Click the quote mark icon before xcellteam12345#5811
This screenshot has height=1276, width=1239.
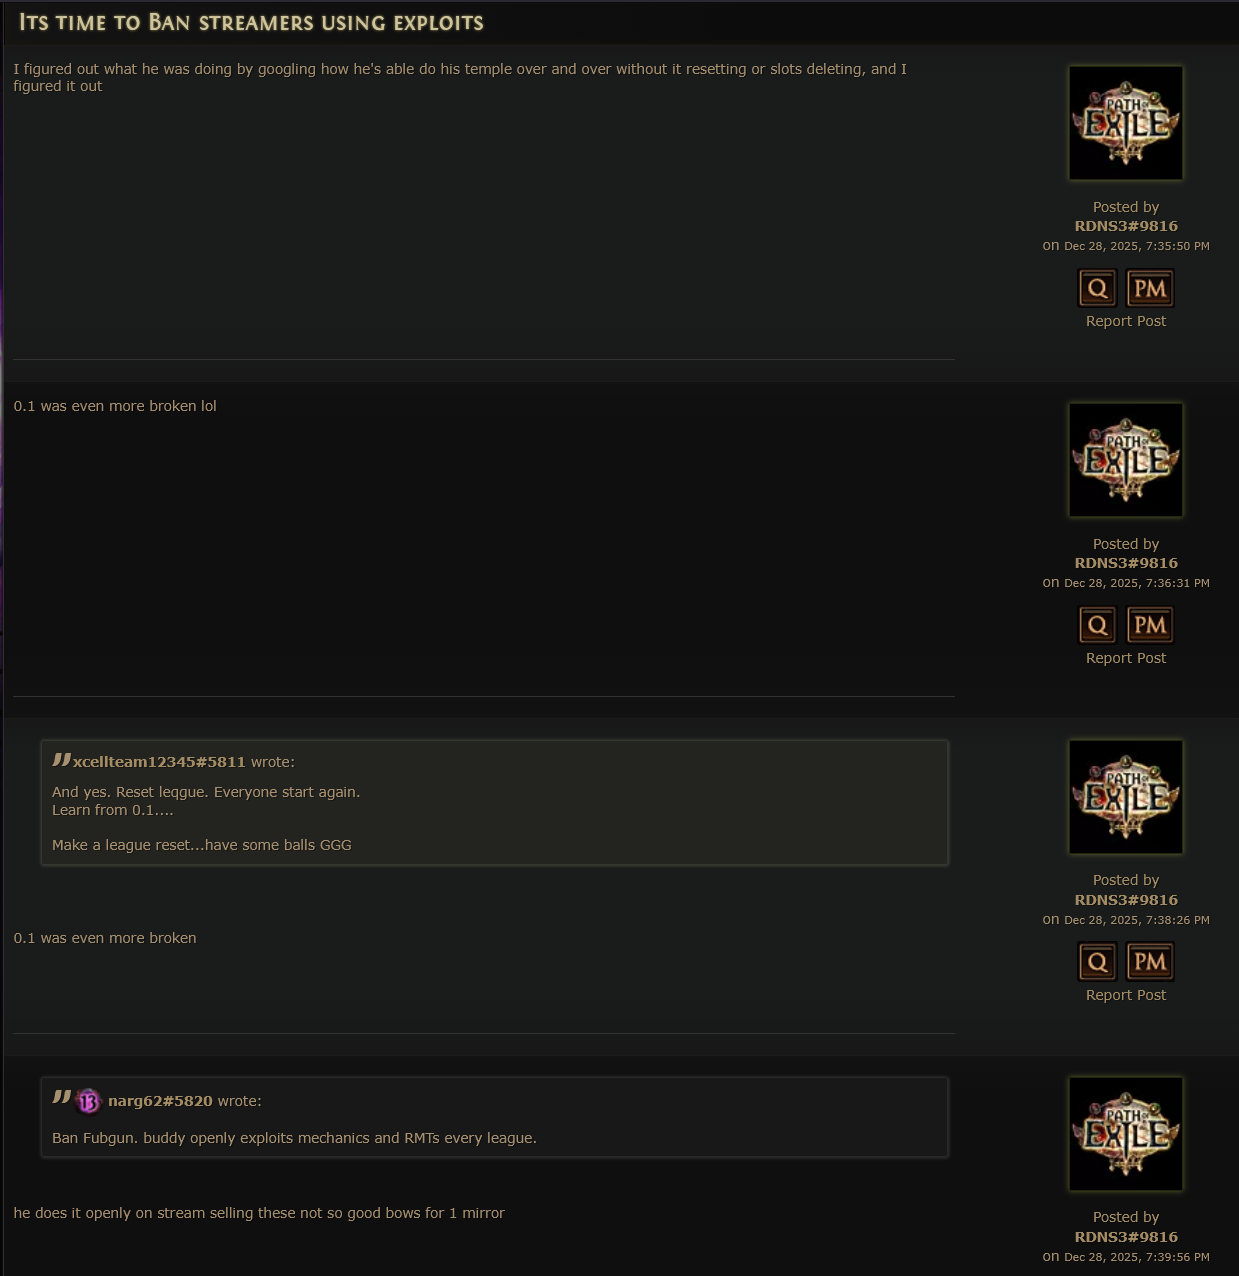61,760
